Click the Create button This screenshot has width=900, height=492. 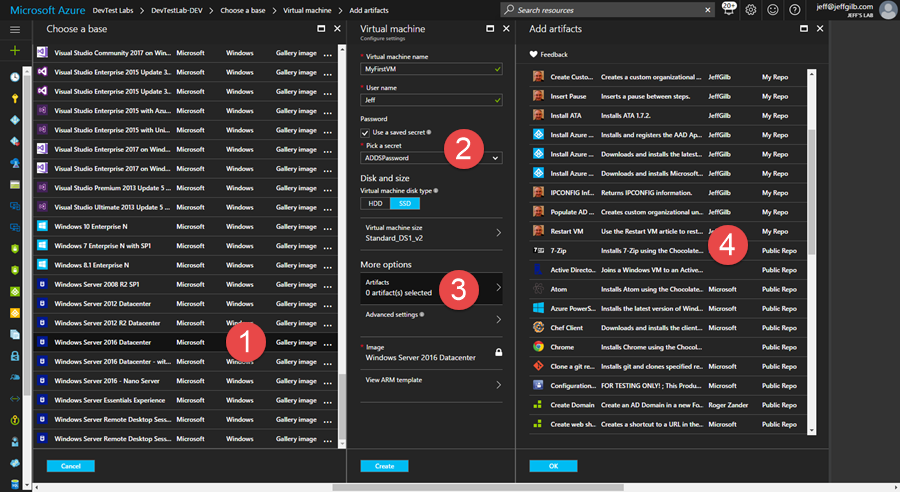coord(385,466)
